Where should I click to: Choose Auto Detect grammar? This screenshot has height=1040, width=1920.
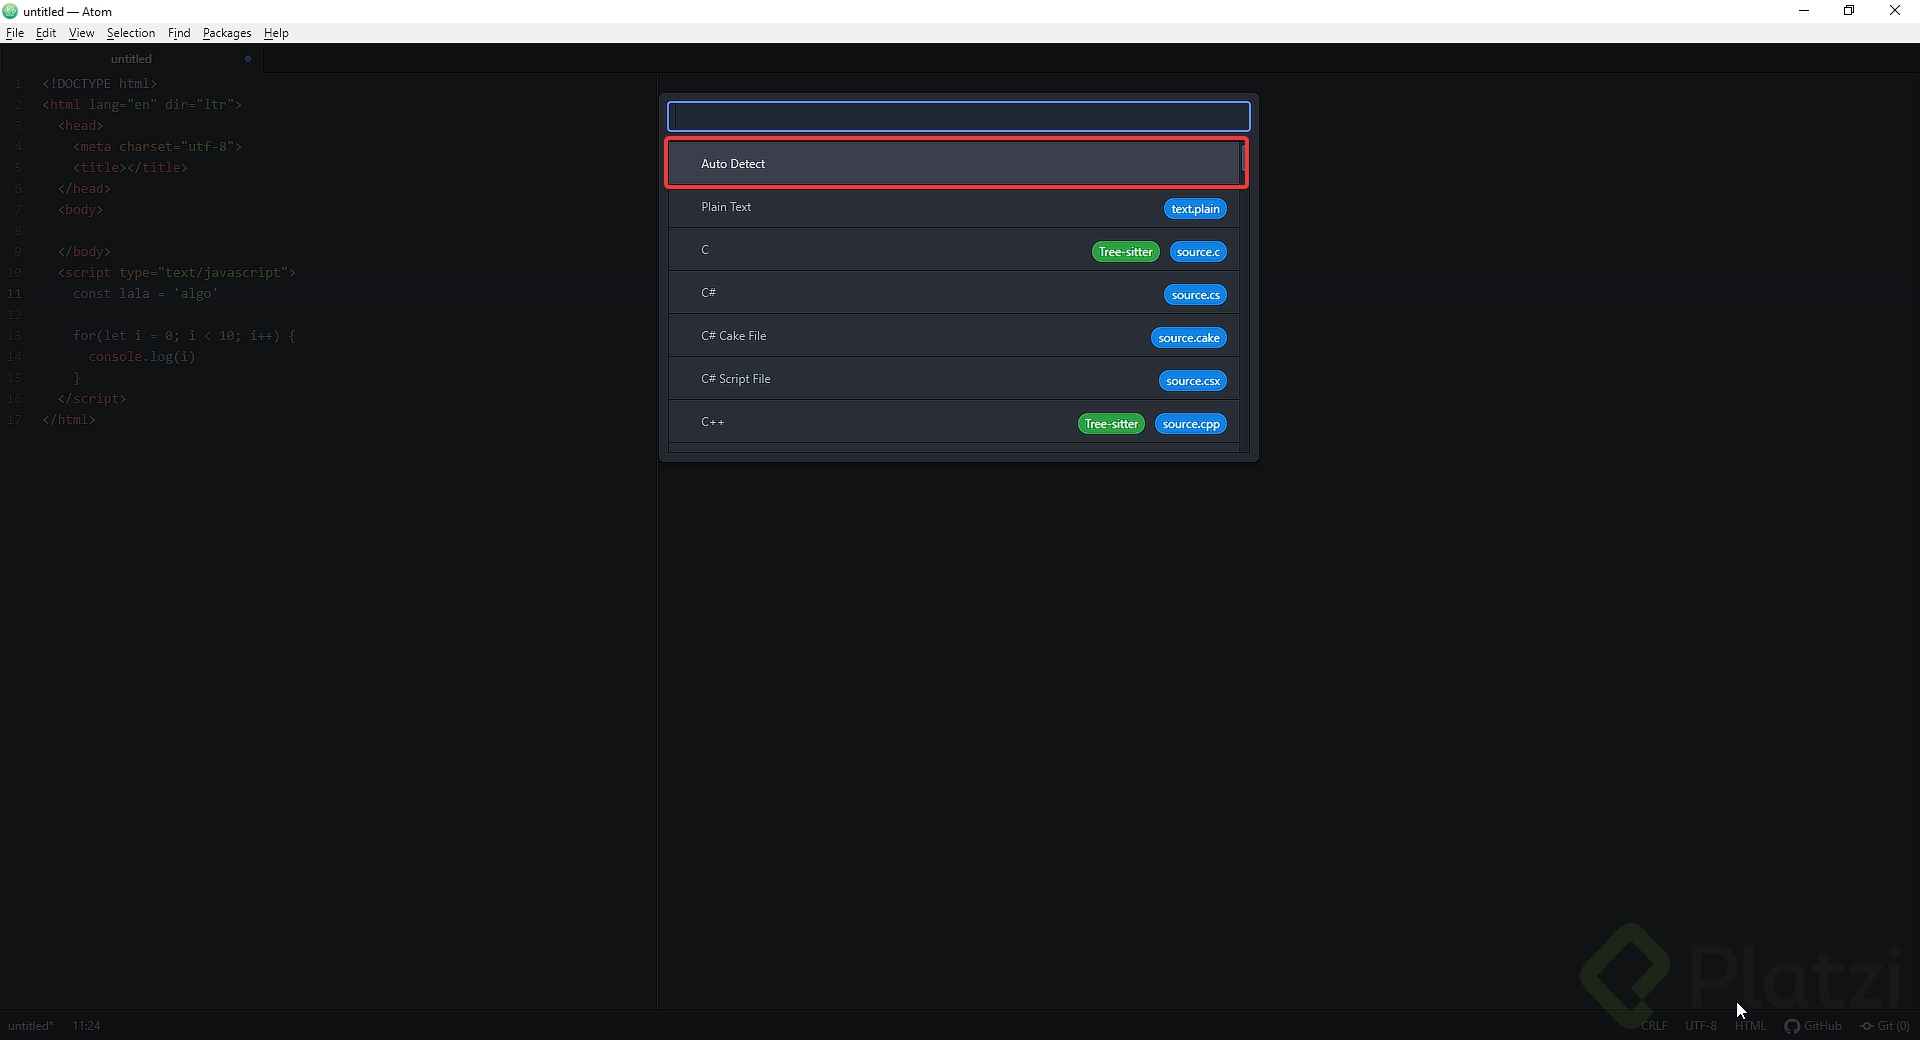[954, 163]
